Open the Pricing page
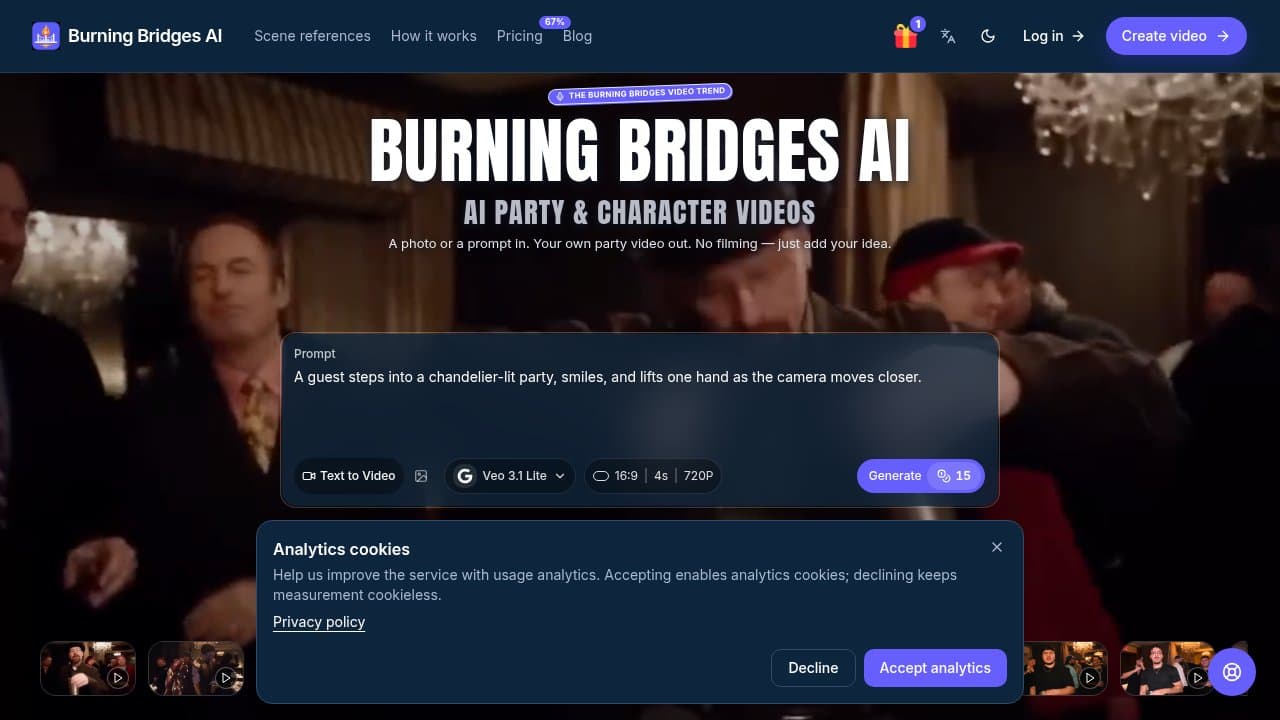Screen dimensions: 1280x720 [520, 36]
